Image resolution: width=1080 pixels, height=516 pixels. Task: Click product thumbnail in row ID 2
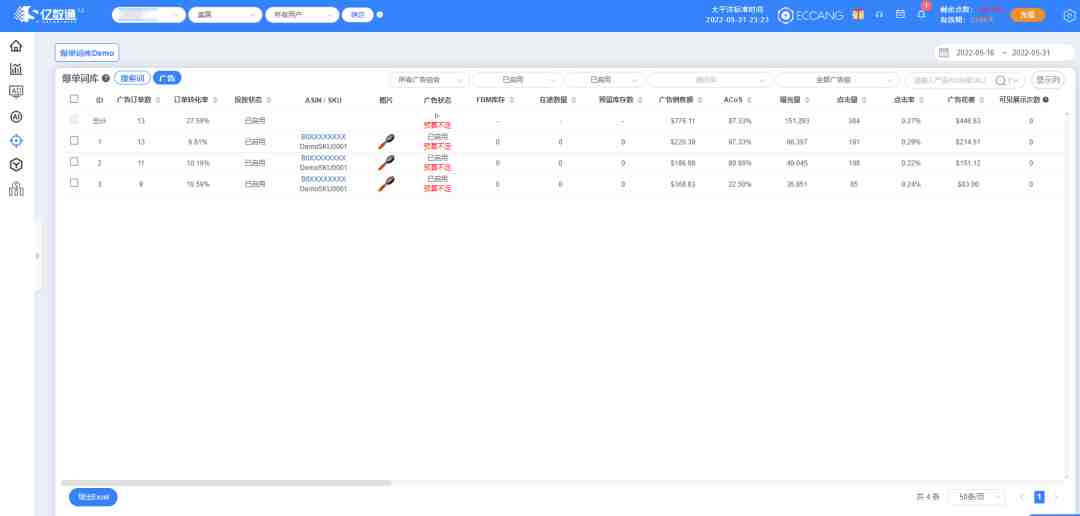386,163
